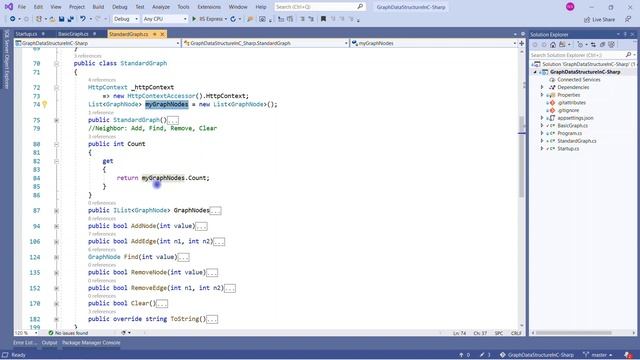Open the Output panel tab
640x360 pixels.
[49, 343]
